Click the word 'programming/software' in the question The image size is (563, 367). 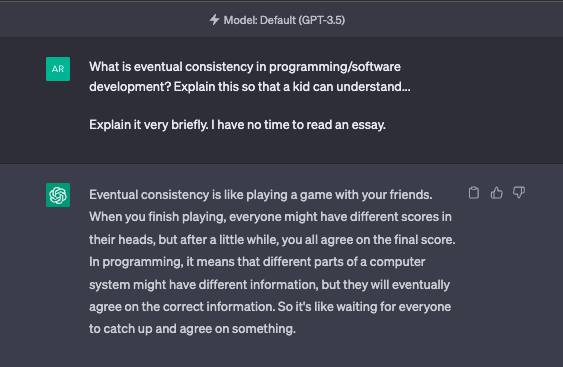click(x=335, y=67)
